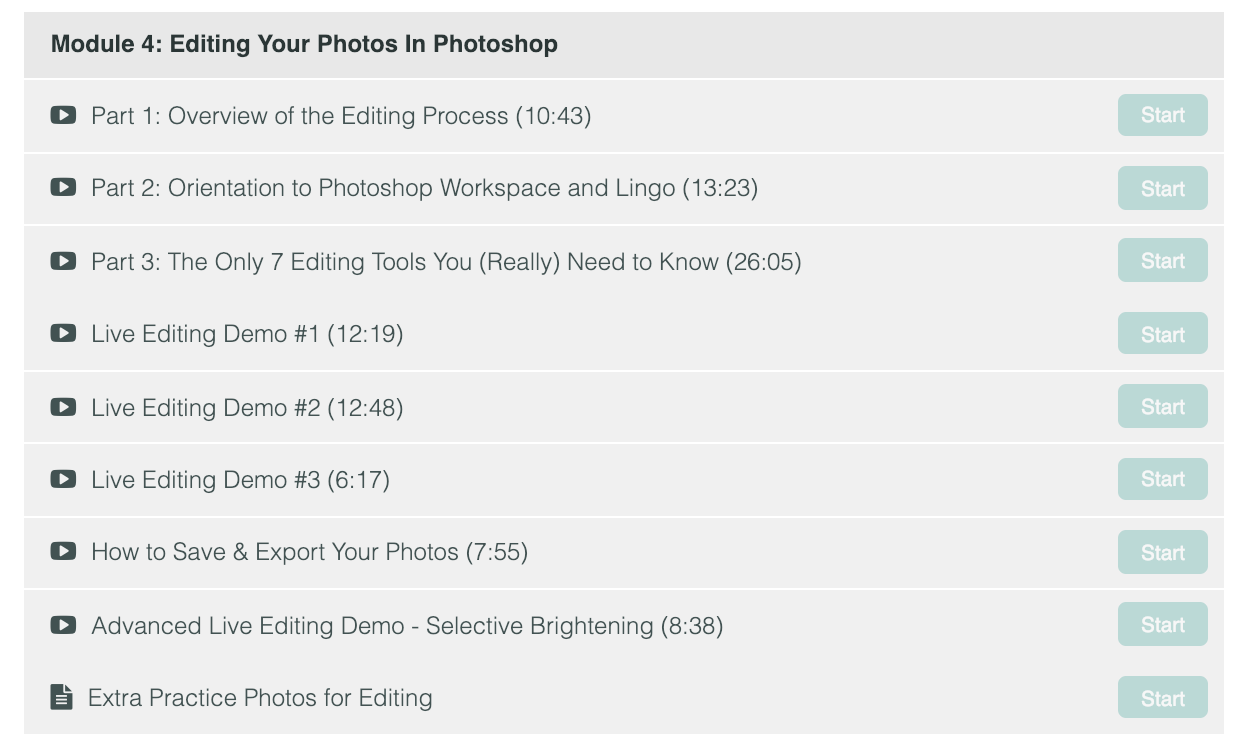Image resolution: width=1252 pixels, height=748 pixels.
Task: Start How to Save & Export lesson
Action: click(1162, 552)
